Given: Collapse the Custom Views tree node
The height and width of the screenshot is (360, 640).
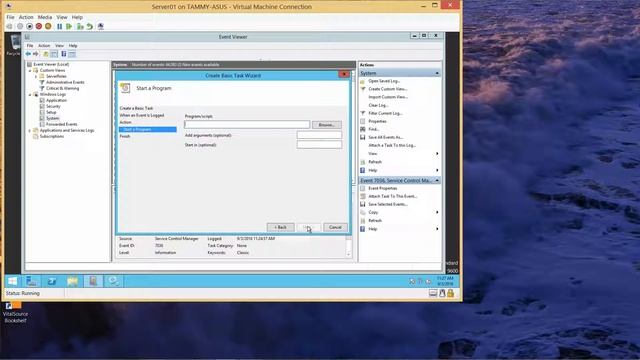Looking at the screenshot, I should click(x=30, y=70).
